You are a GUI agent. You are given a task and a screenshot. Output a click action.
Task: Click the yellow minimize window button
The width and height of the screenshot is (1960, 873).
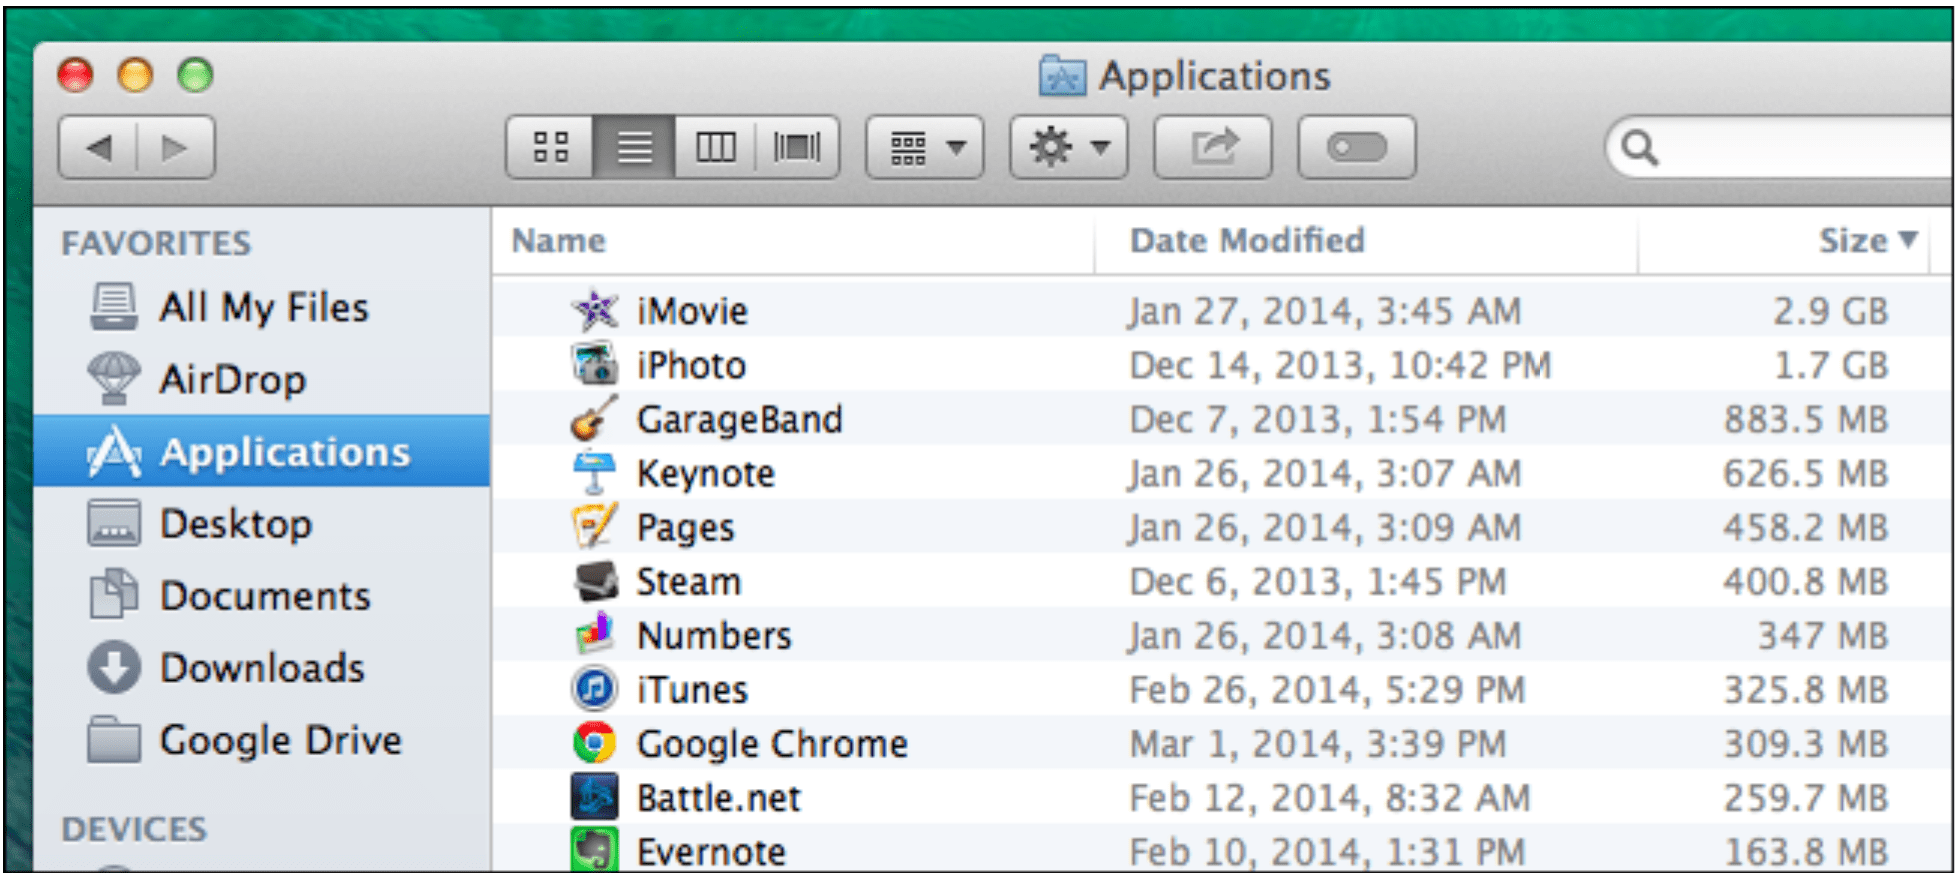click(135, 75)
